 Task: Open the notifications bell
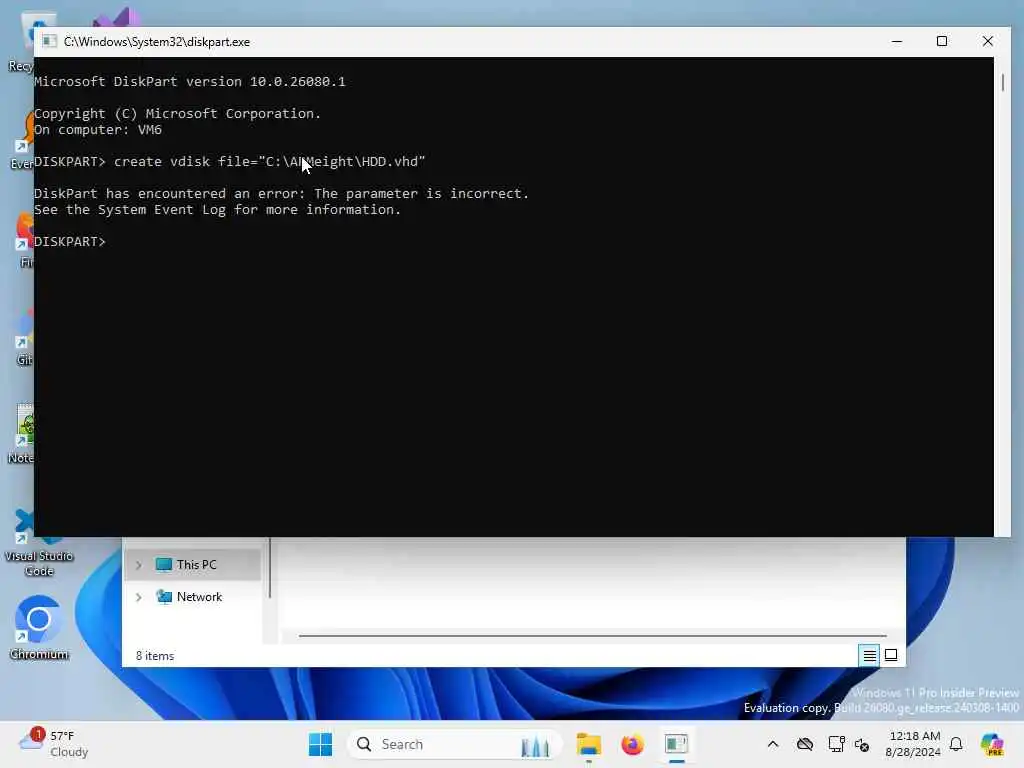pyautogui.click(x=956, y=744)
